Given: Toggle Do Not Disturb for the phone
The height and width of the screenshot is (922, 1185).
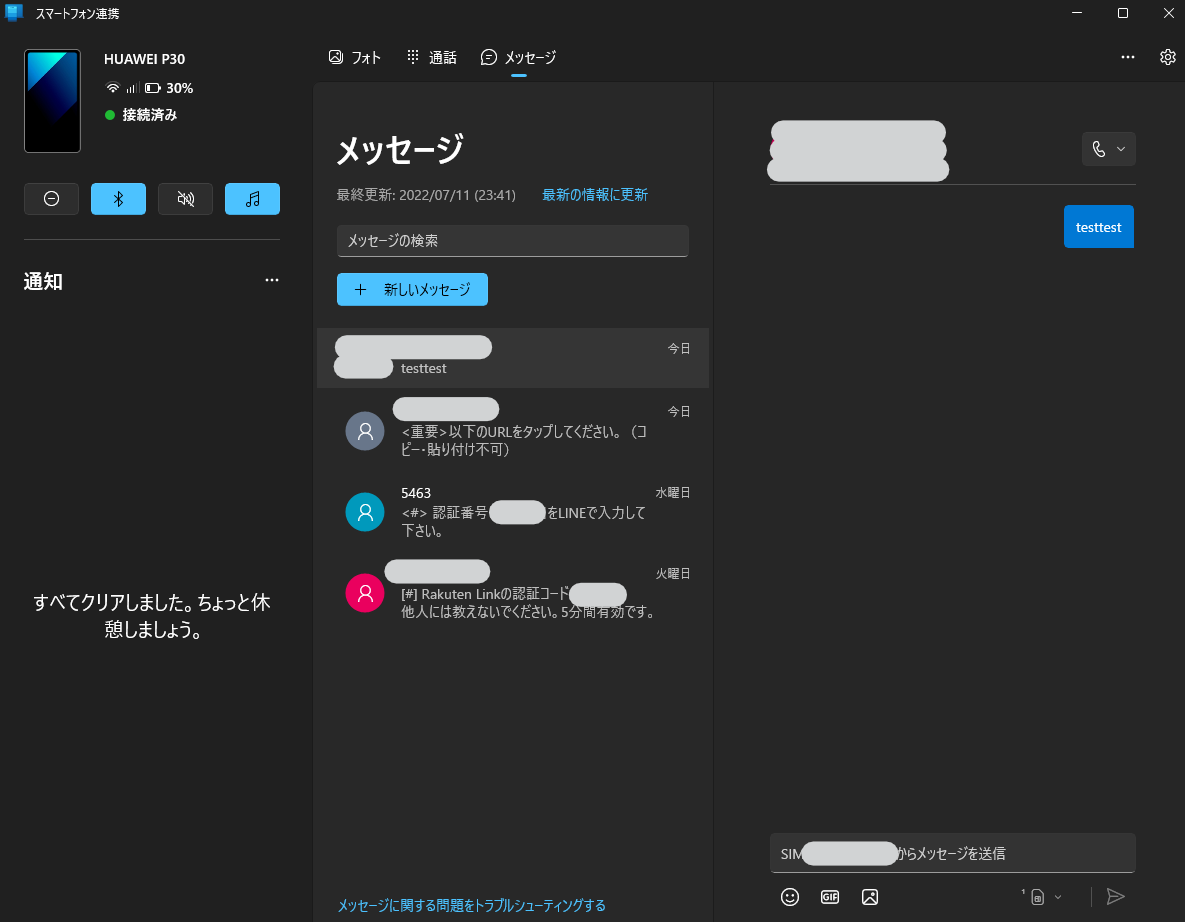Looking at the screenshot, I should [51, 198].
